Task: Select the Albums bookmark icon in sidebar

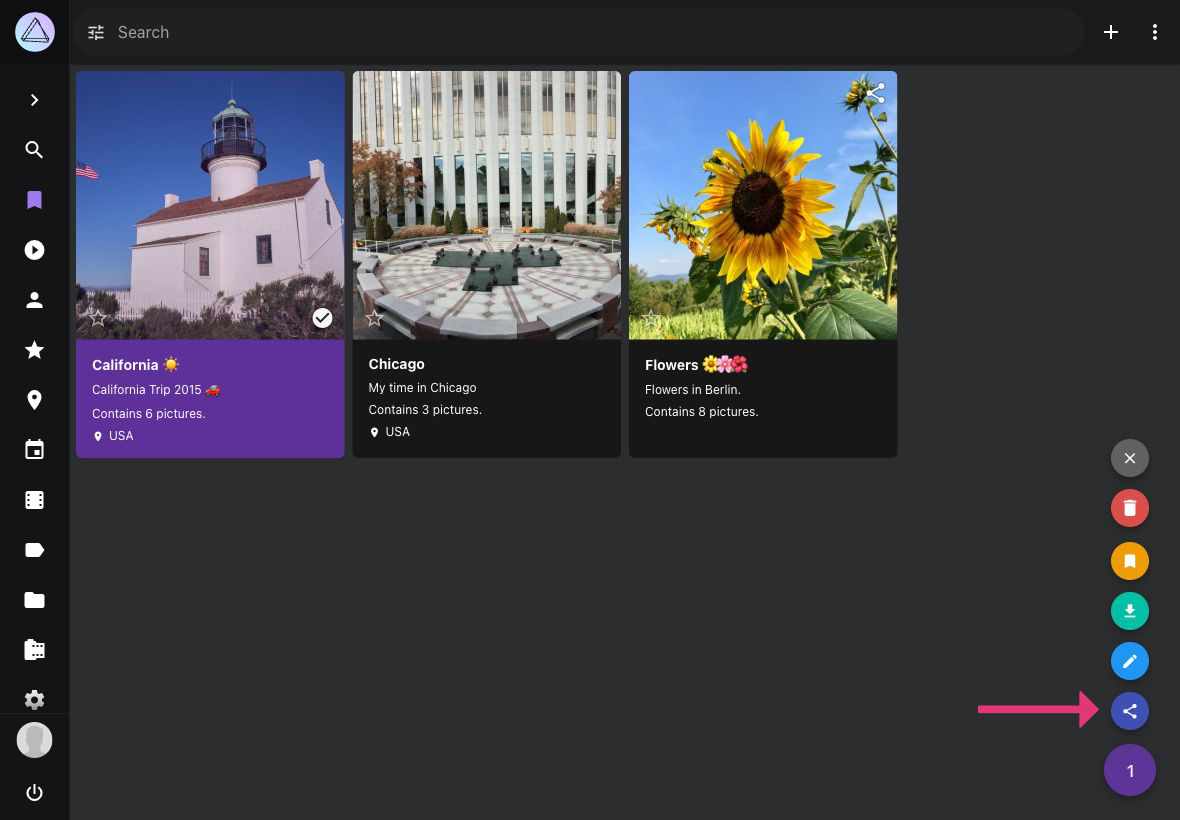Action: pyautogui.click(x=34, y=200)
